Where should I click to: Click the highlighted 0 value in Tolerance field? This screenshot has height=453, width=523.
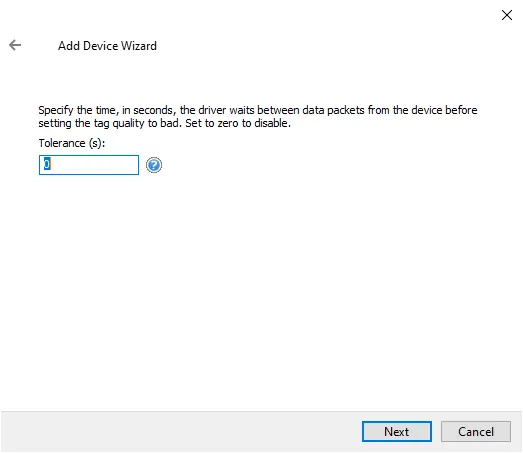(x=47, y=164)
